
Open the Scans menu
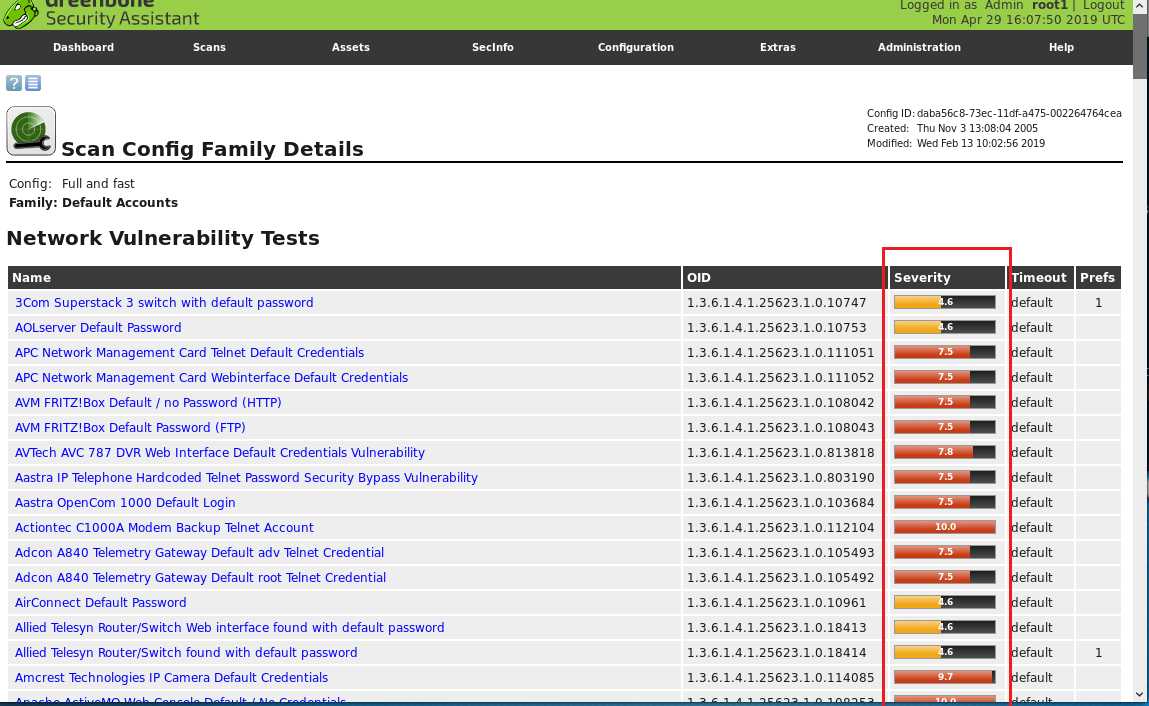[x=210, y=47]
